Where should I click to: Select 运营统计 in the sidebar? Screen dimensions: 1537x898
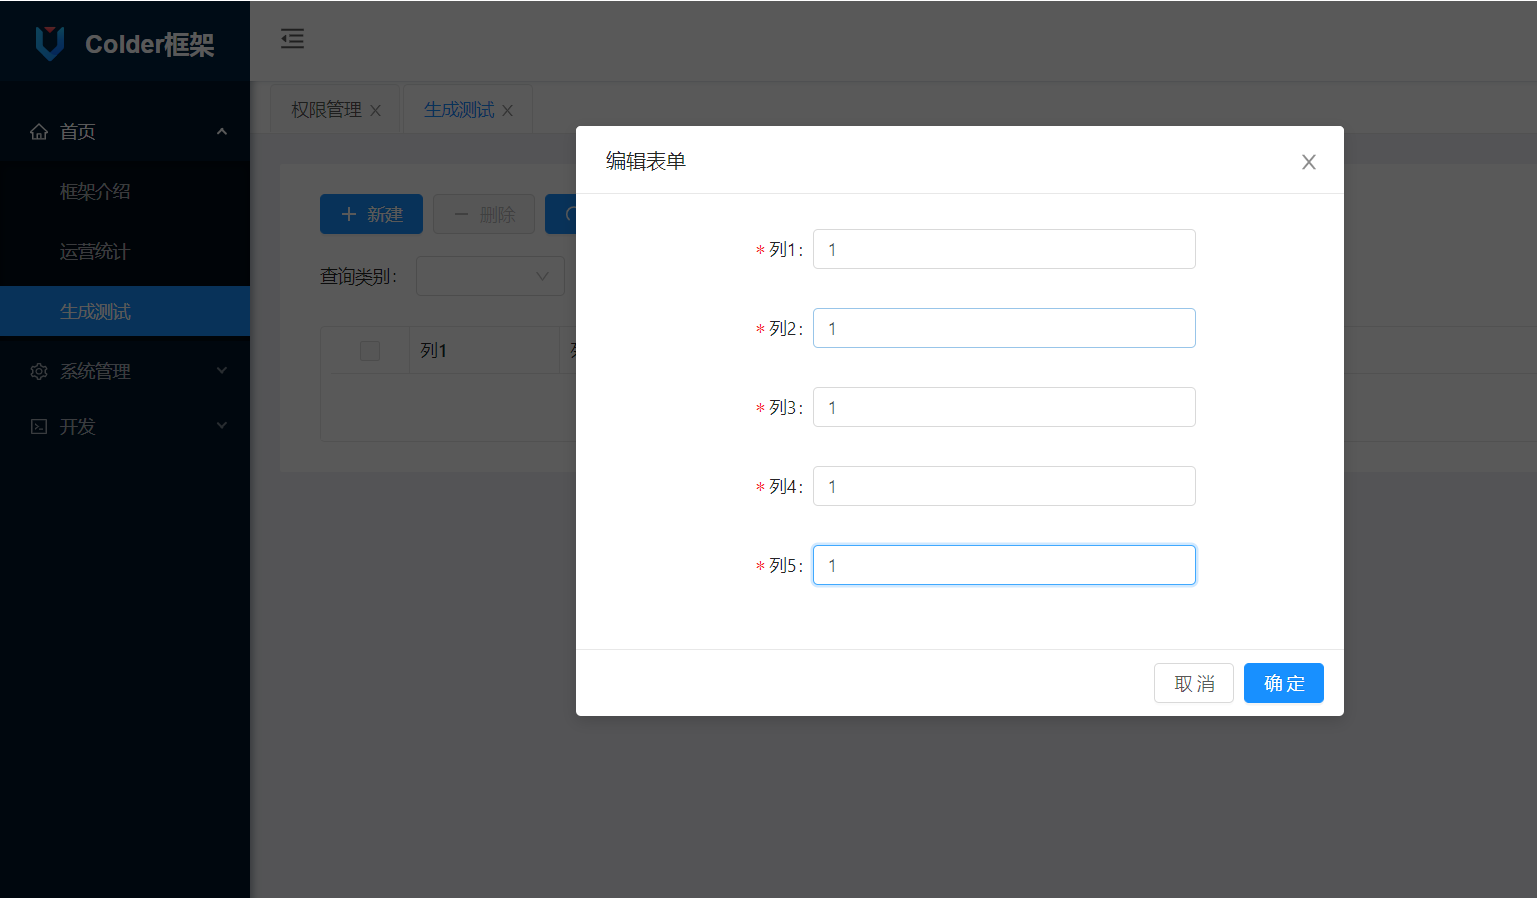[x=96, y=251]
